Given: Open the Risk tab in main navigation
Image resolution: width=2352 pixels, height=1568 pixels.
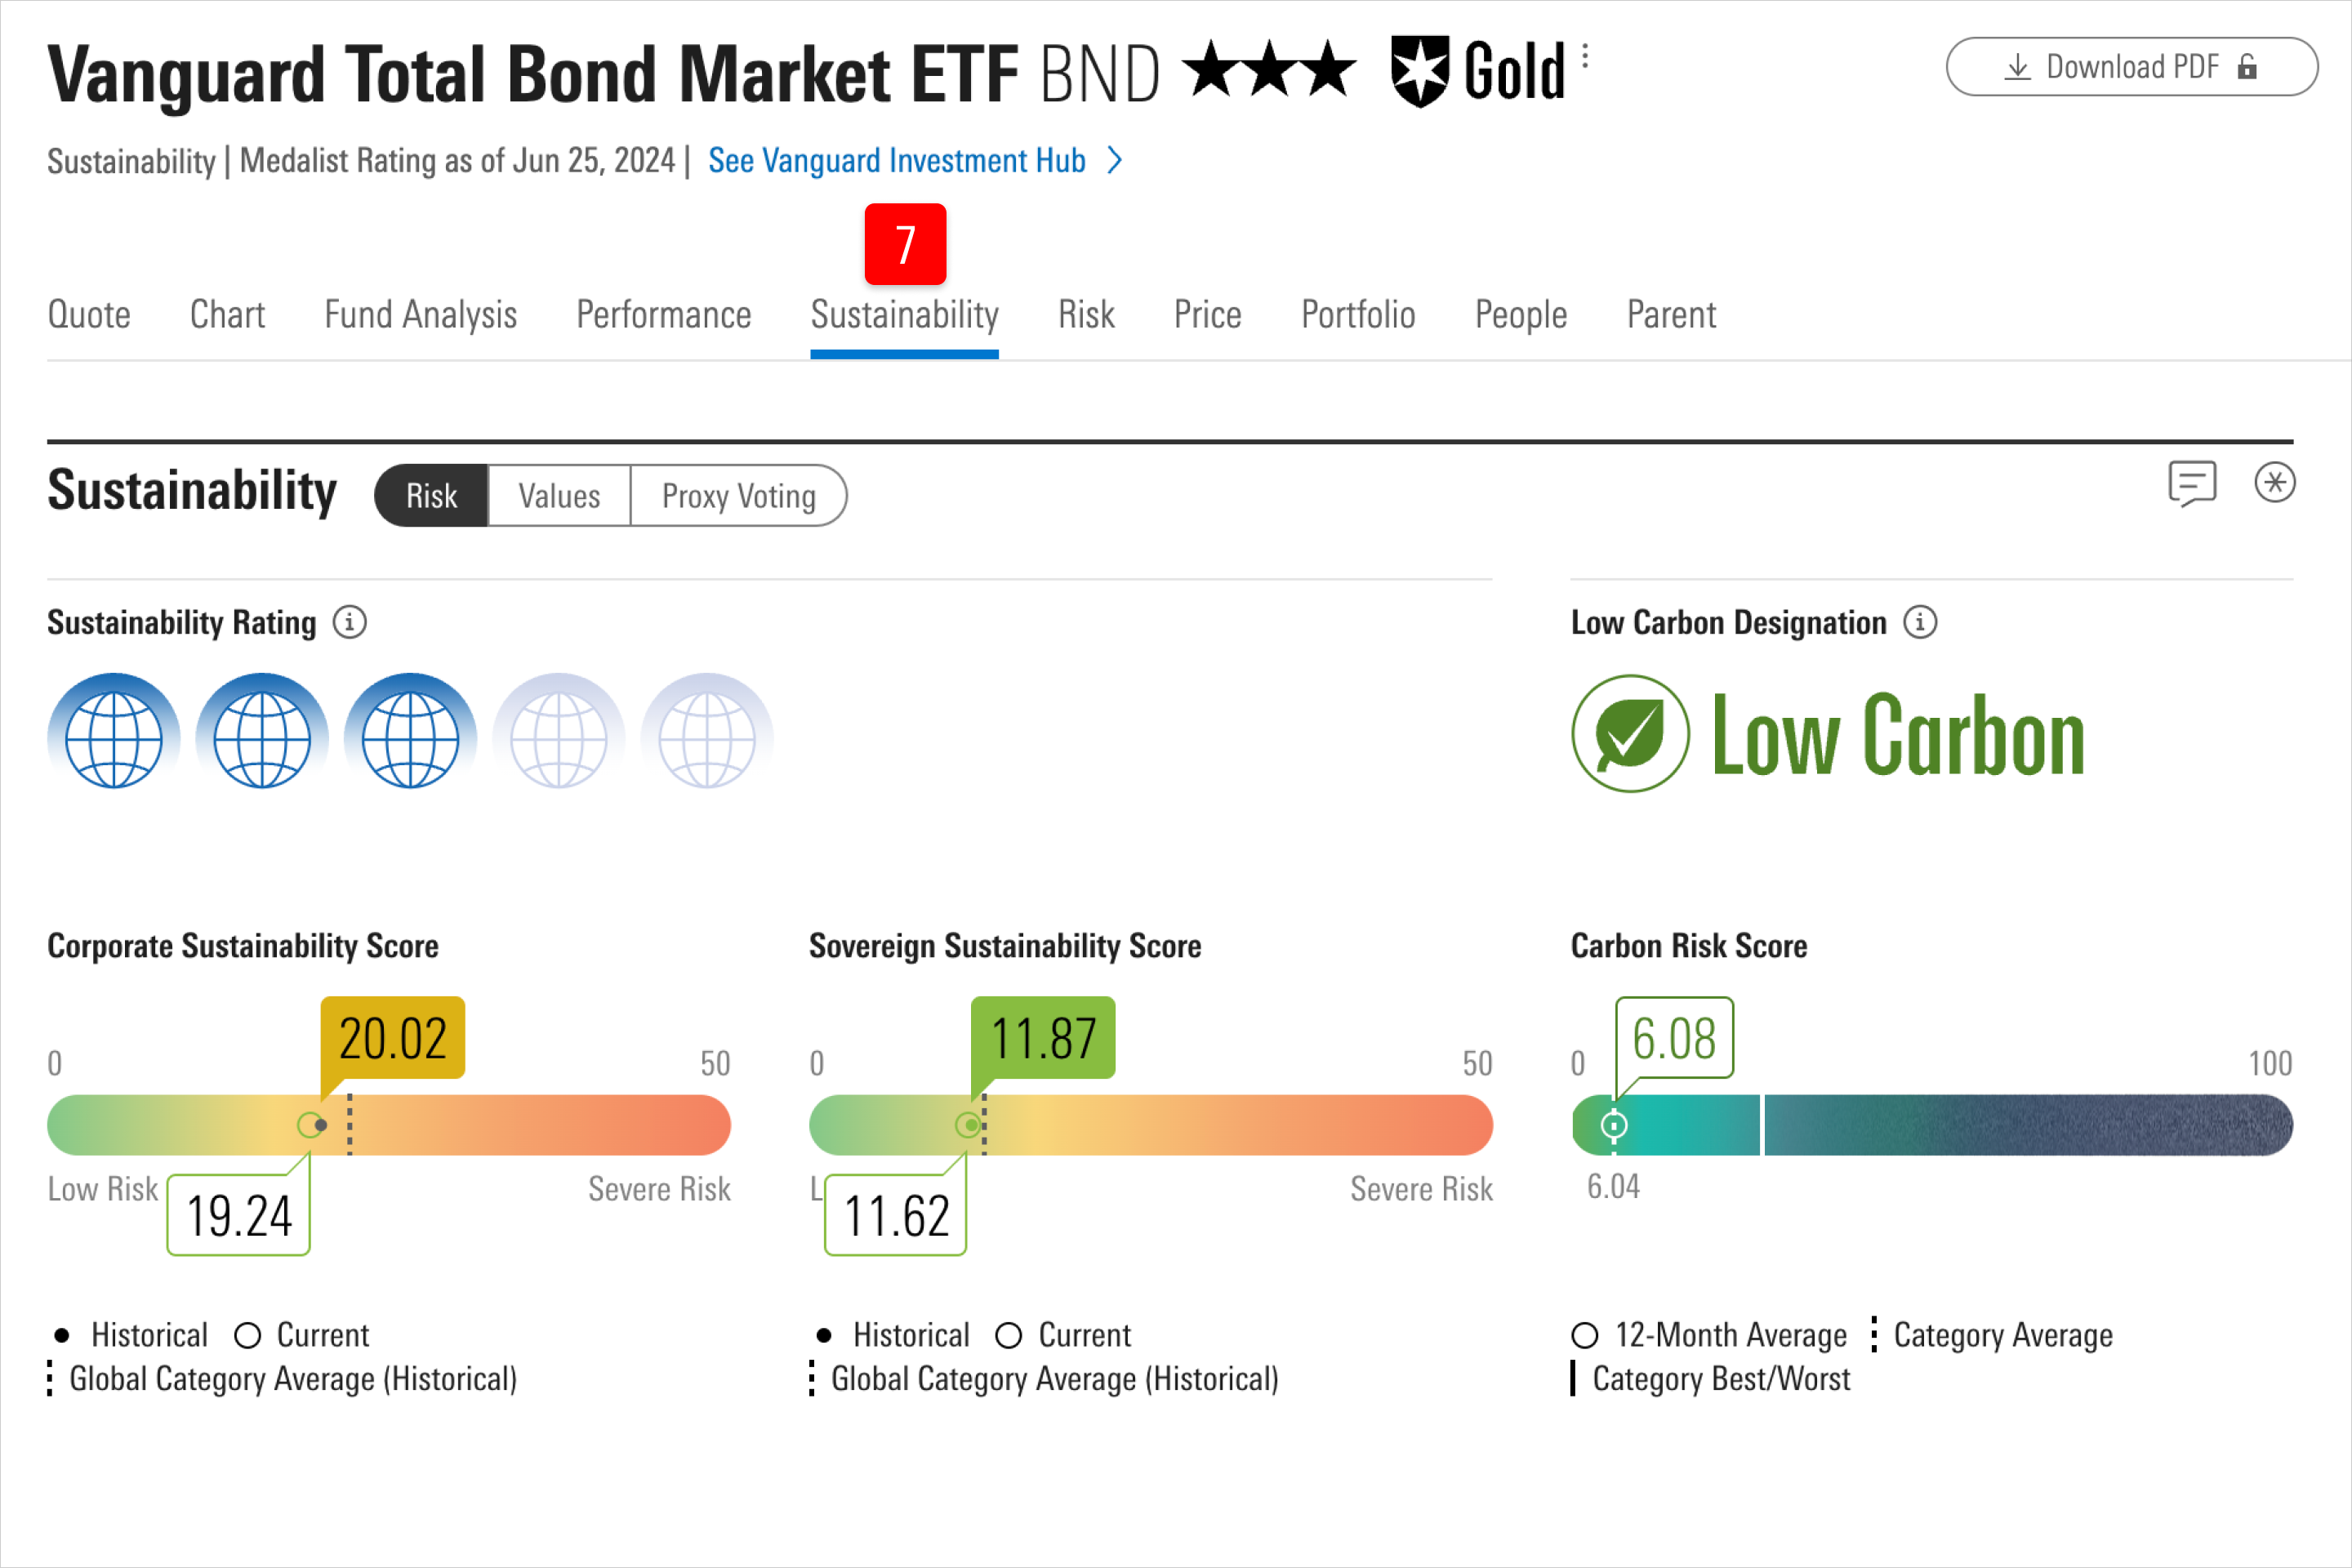Looking at the screenshot, I should pos(1086,315).
